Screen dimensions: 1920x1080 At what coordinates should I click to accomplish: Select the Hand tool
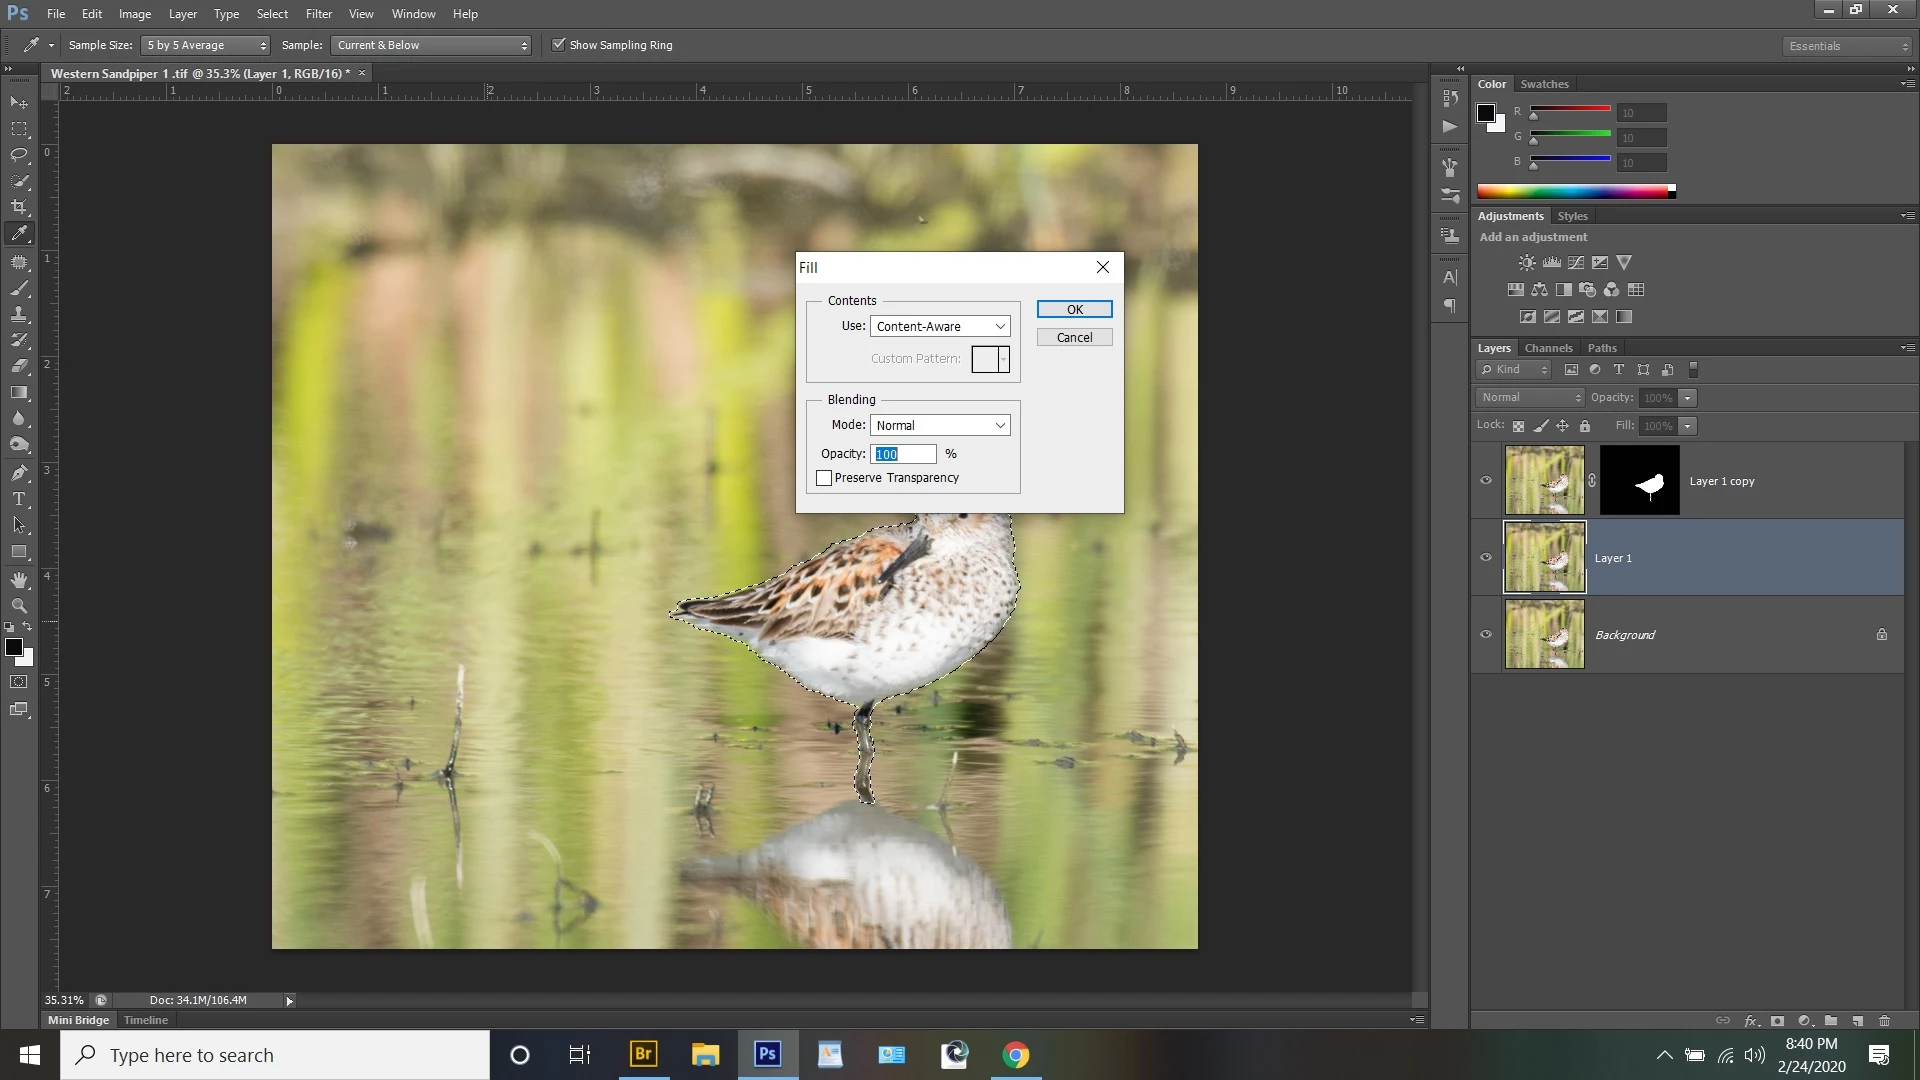(19, 580)
